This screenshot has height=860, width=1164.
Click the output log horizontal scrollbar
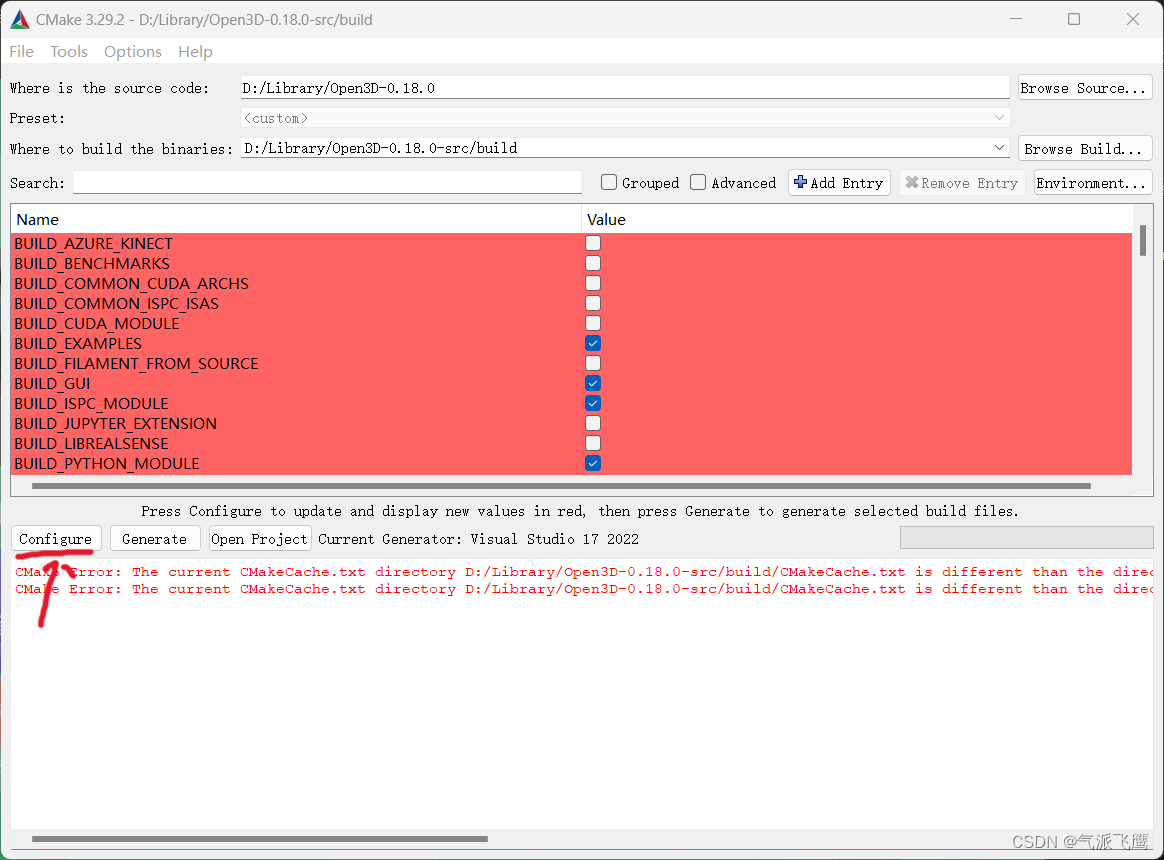pos(260,839)
